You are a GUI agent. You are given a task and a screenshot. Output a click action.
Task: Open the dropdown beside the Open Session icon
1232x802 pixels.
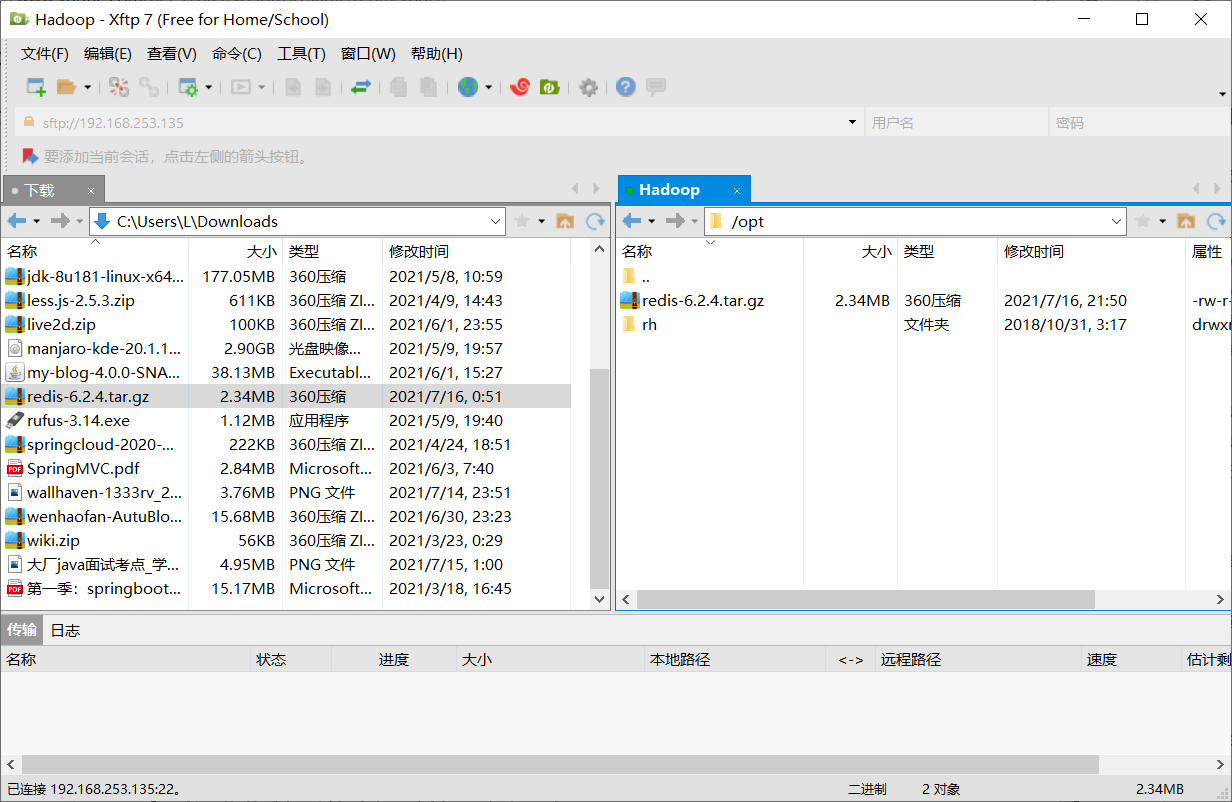pos(87,87)
